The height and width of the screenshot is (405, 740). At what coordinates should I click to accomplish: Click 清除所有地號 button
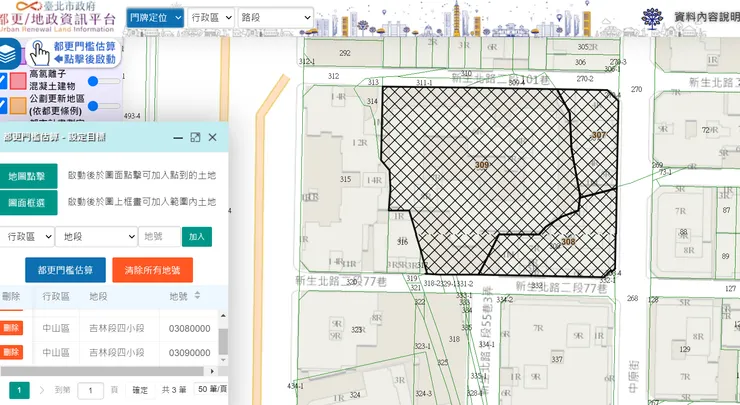152,270
